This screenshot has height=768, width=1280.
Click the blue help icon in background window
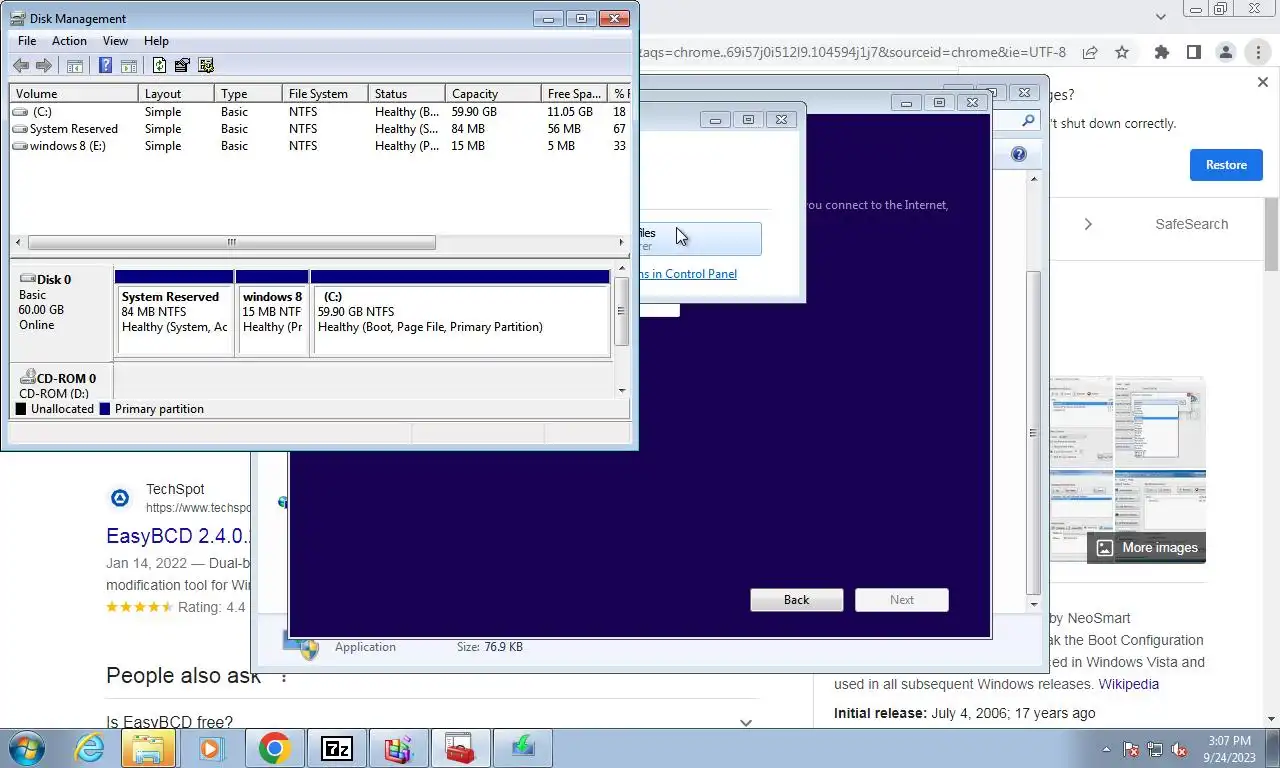click(1019, 154)
